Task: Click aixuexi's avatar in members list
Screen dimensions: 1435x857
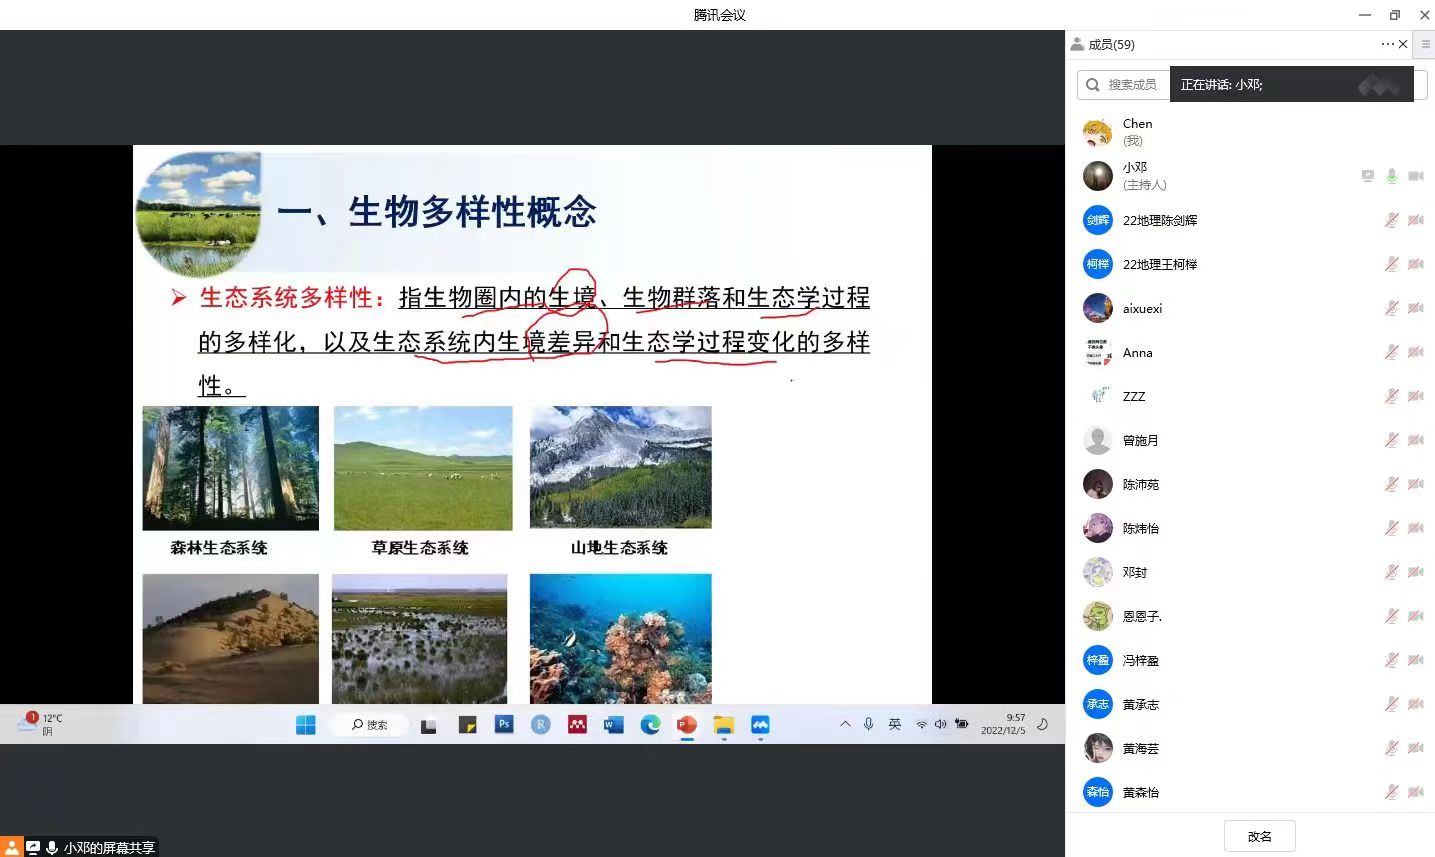Action: [1098, 308]
